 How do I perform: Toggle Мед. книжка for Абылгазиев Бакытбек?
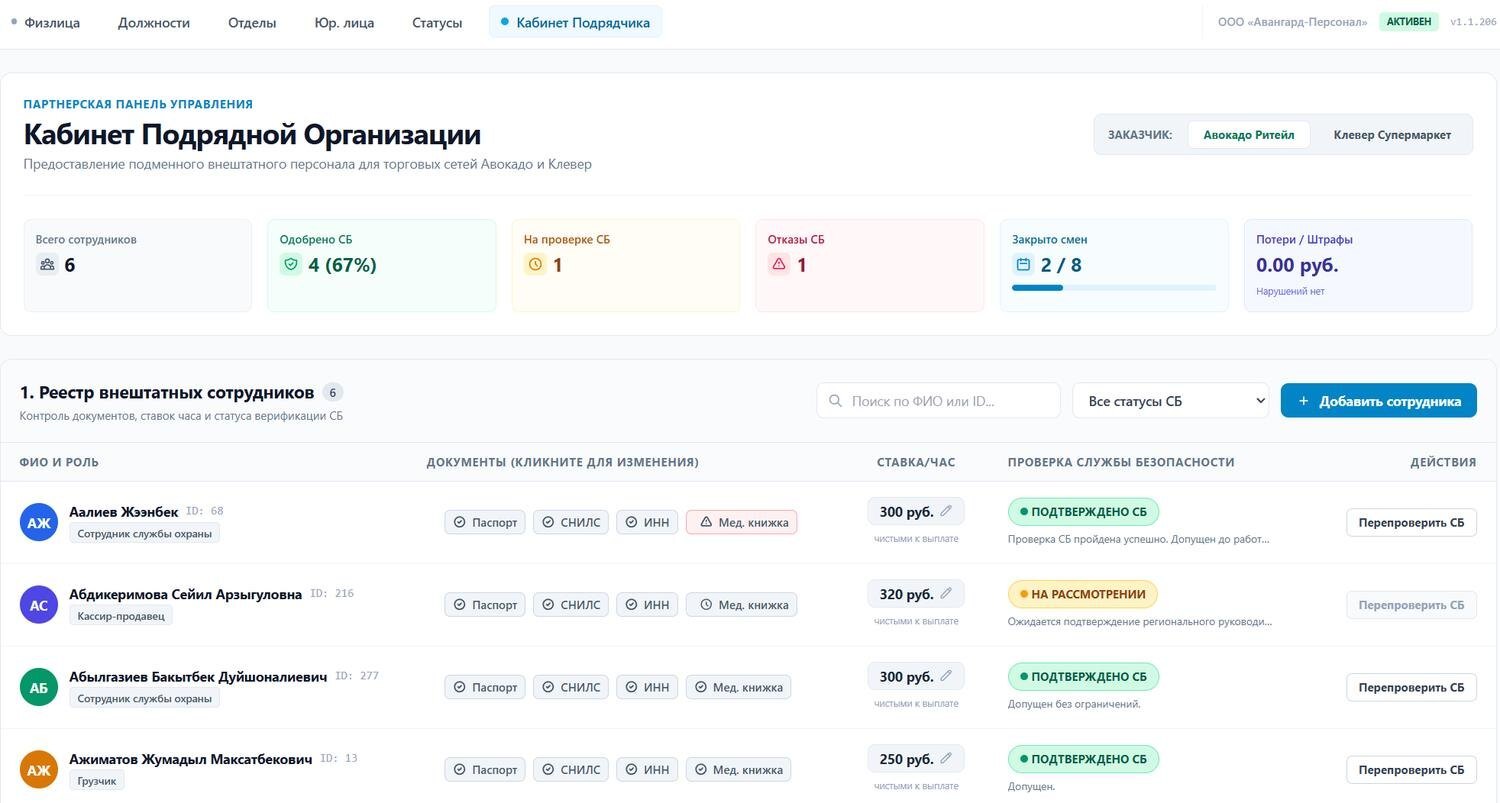[x=738, y=687]
